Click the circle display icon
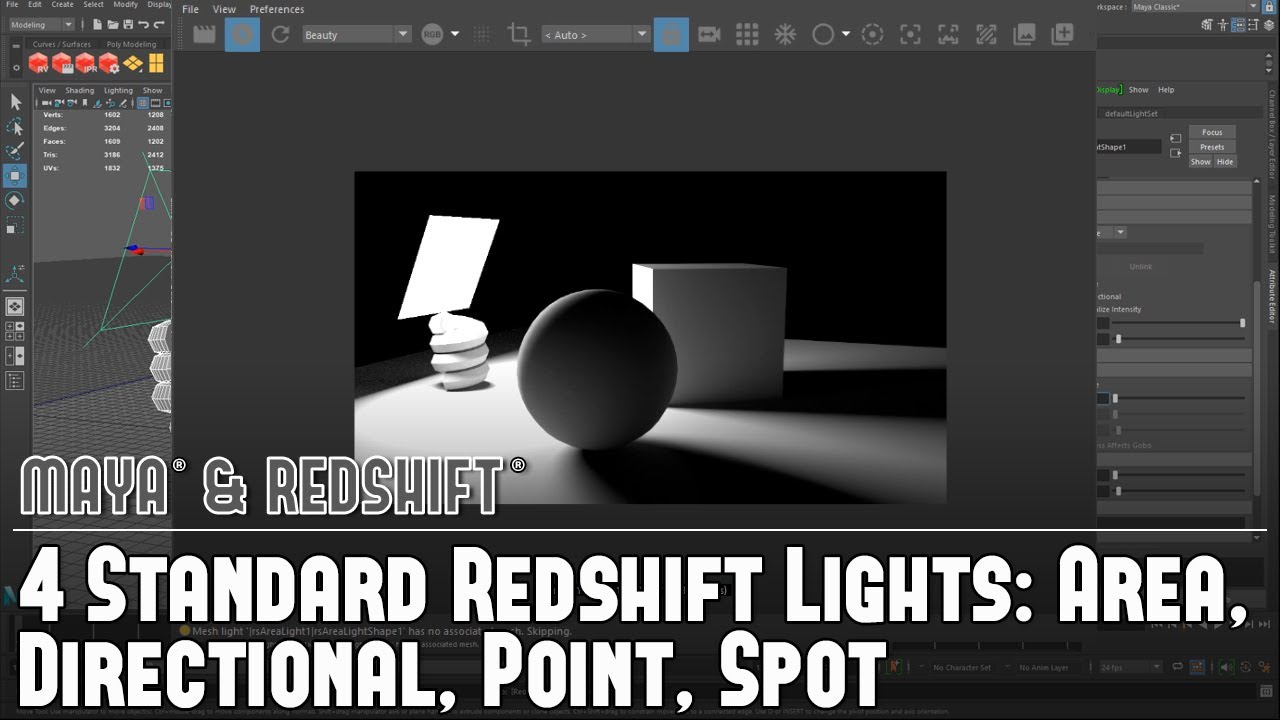 823,34
